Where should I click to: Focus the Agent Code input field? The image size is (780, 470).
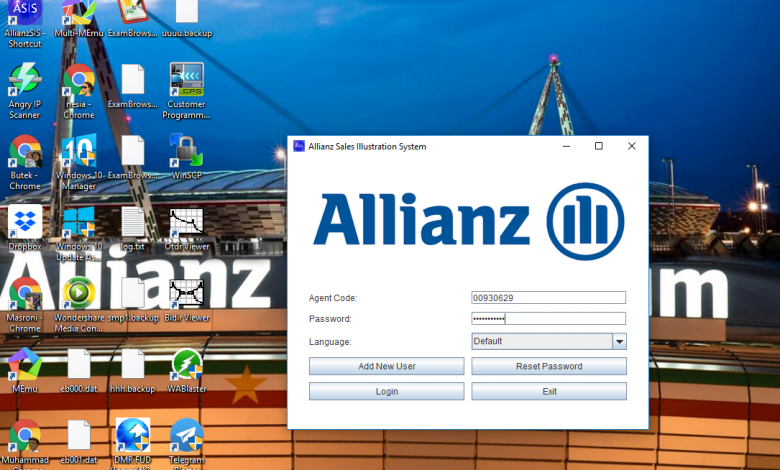(x=548, y=298)
